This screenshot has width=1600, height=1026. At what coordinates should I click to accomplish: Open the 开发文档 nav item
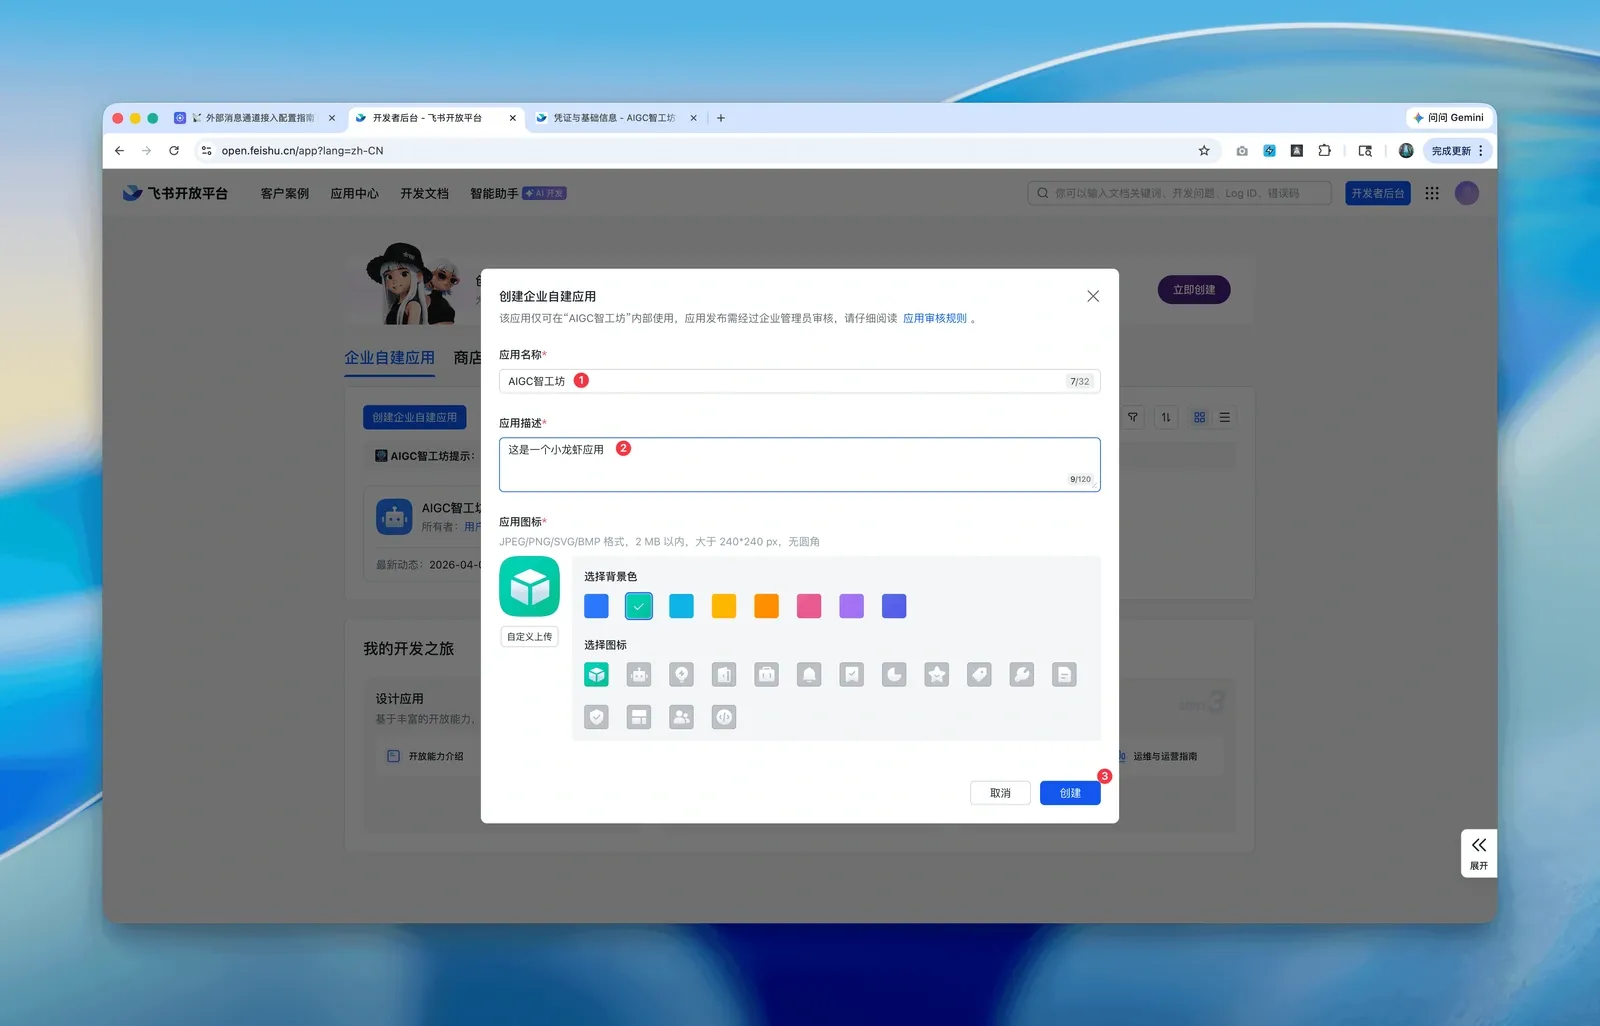tap(425, 194)
